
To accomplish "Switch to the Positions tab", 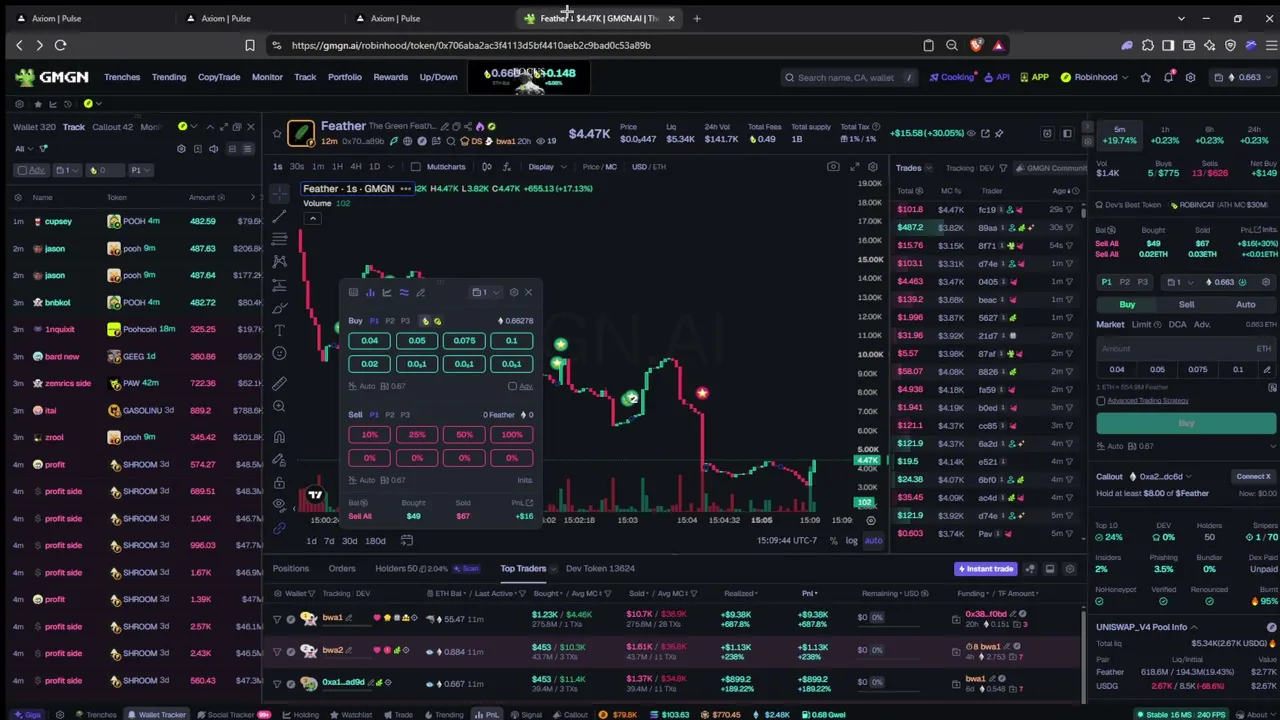I will tap(291, 569).
